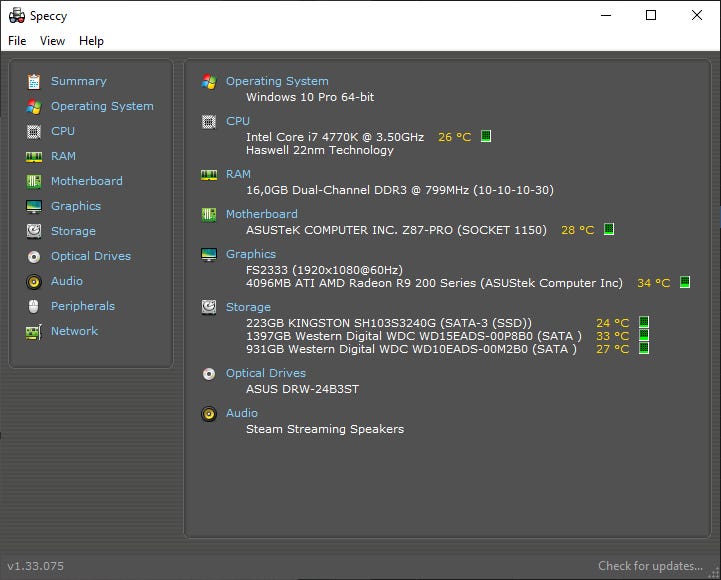Click the Audio speaker icon in sidebar
This screenshot has height=580, width=721.
34,281
